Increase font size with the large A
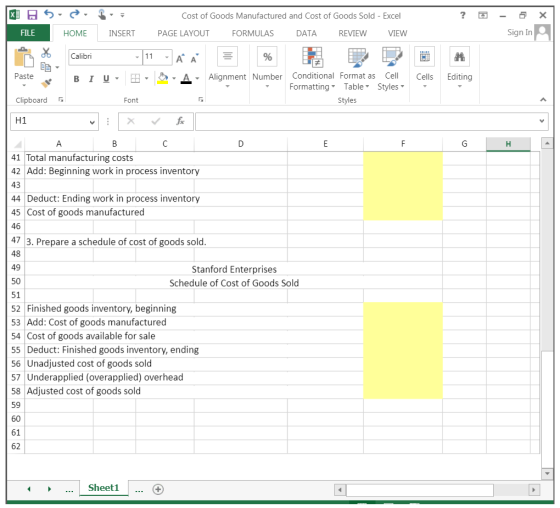The width and height of the screenshot is (560, 508). [180, 58]
